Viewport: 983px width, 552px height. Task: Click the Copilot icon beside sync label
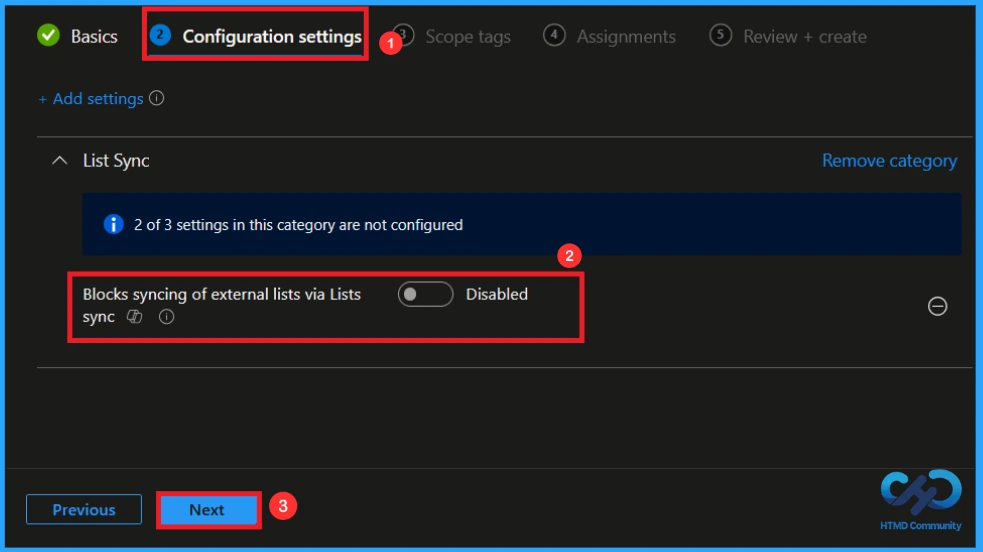(135, 316)
